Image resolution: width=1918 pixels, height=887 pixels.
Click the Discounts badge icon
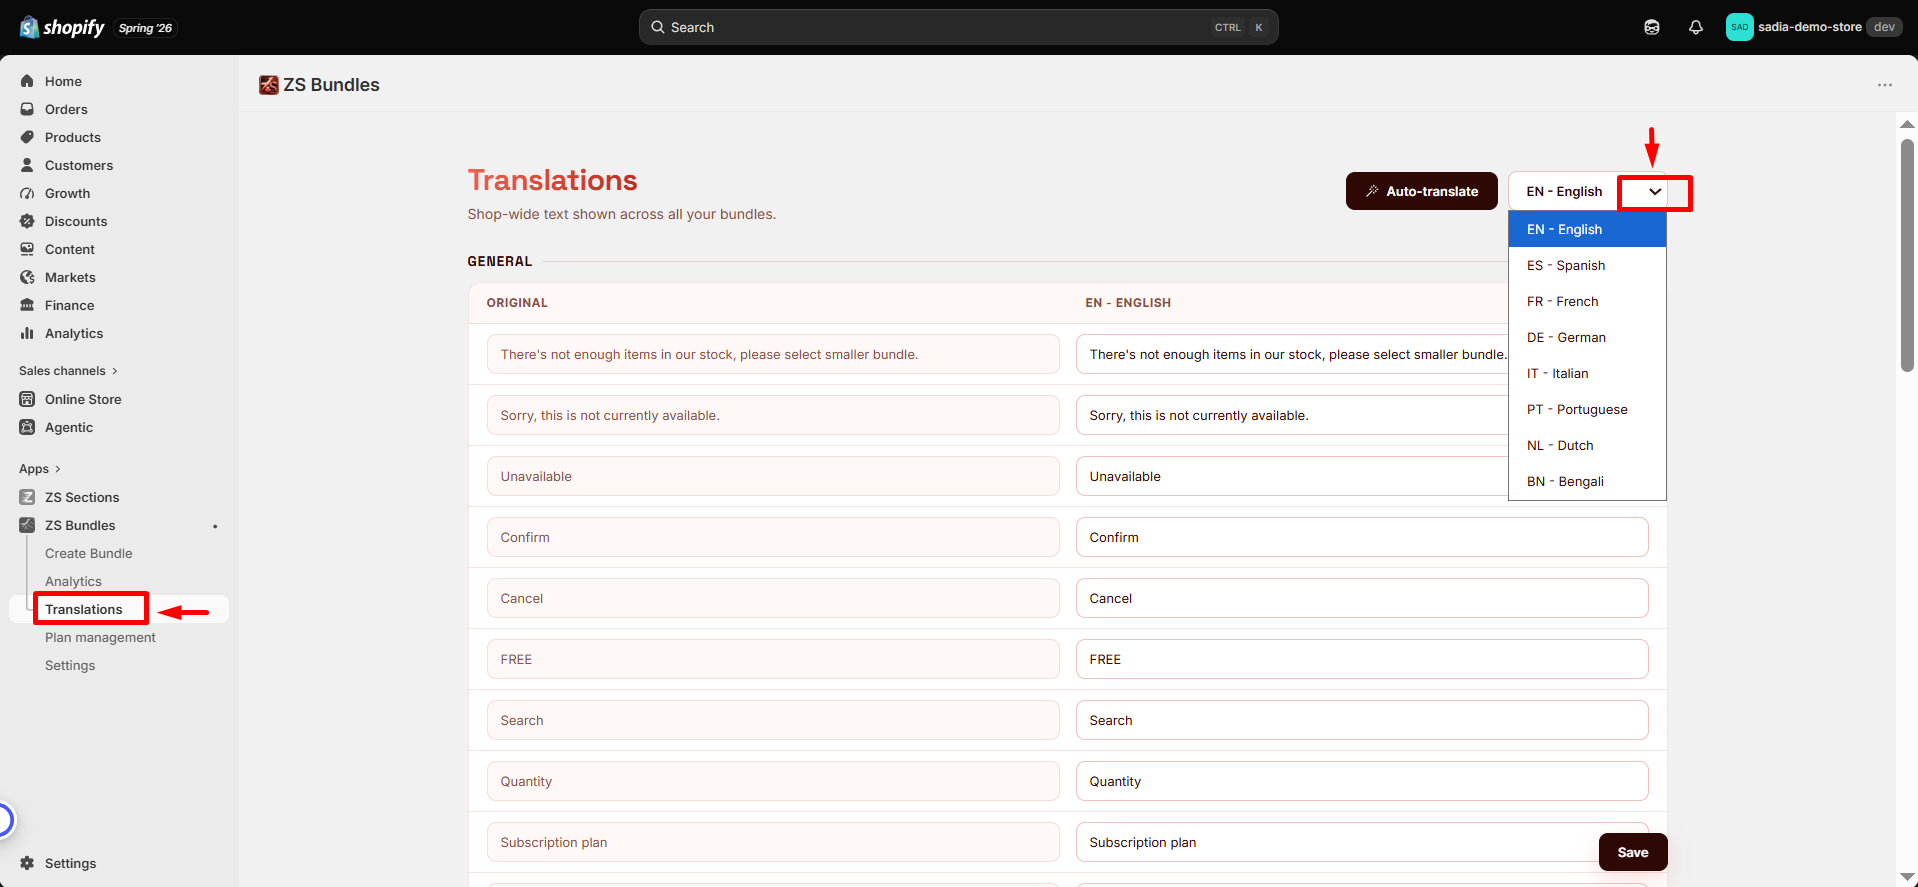tap(27, 221)
